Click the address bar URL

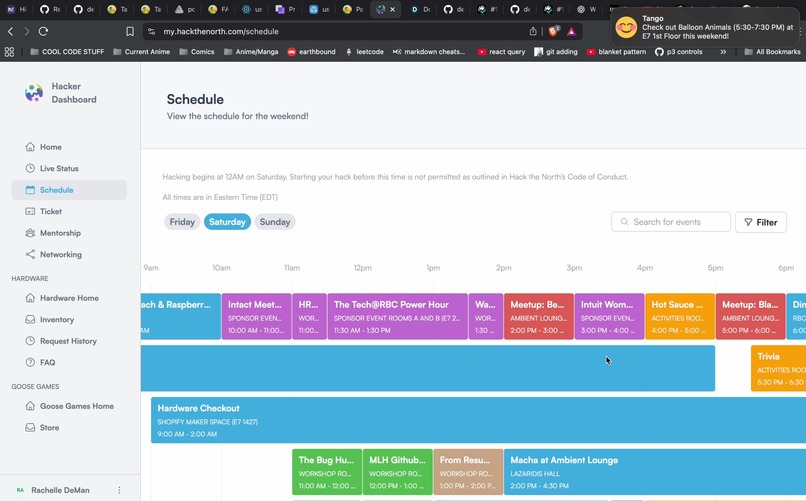(221, 31)
